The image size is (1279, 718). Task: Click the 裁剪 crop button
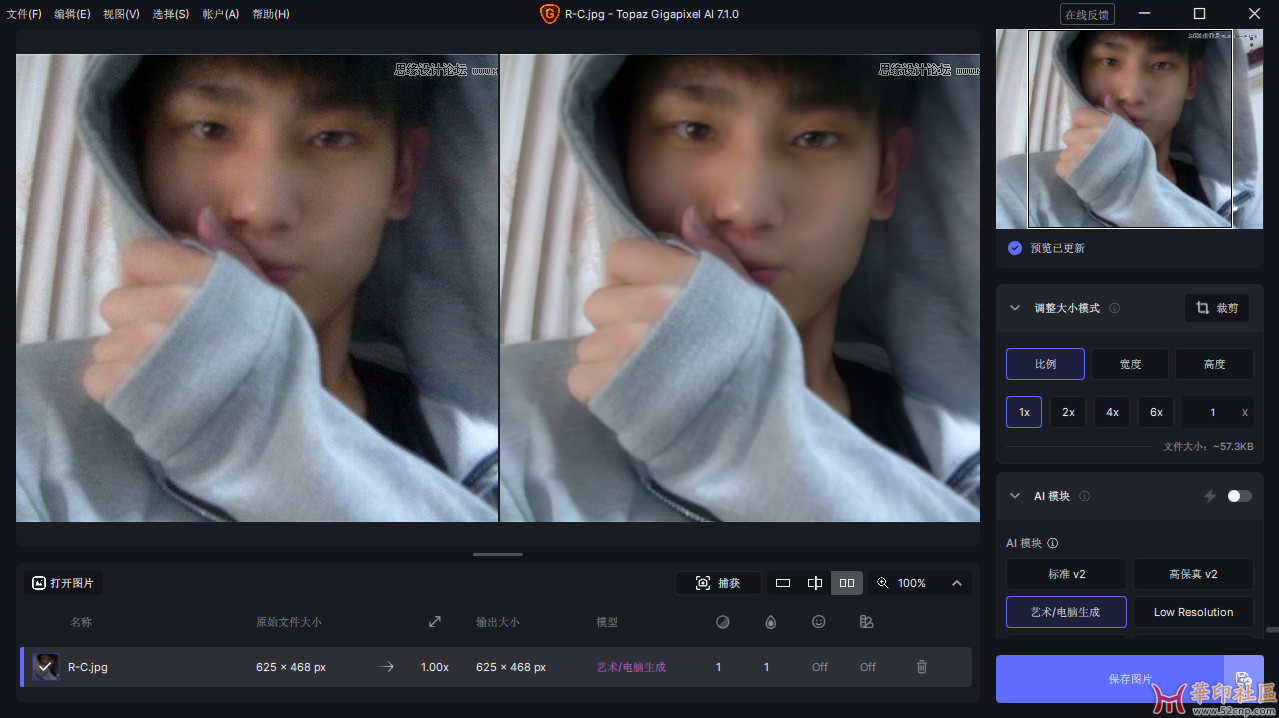[1217, 308]
